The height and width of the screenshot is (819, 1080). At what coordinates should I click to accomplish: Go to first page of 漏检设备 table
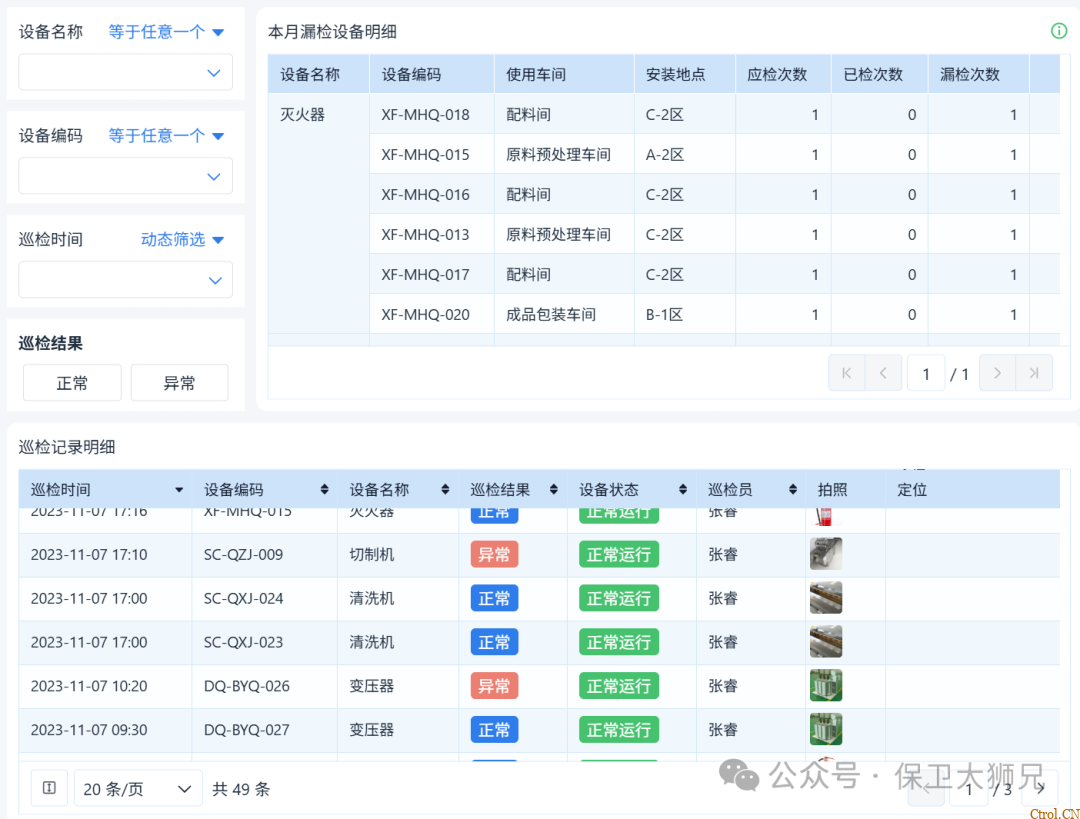tap(847, 373)
